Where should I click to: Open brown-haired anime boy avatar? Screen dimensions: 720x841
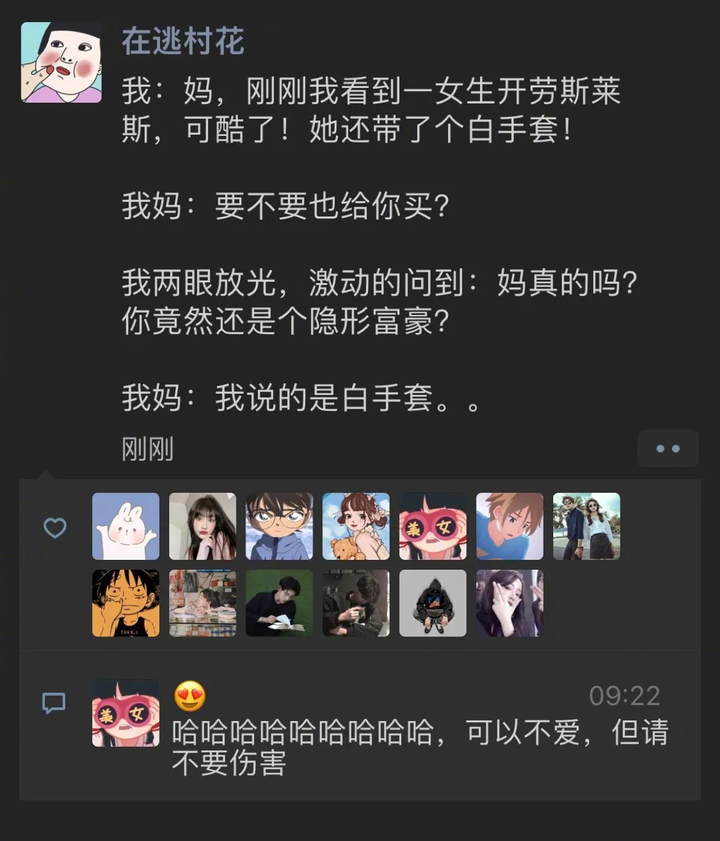(510, 526)
